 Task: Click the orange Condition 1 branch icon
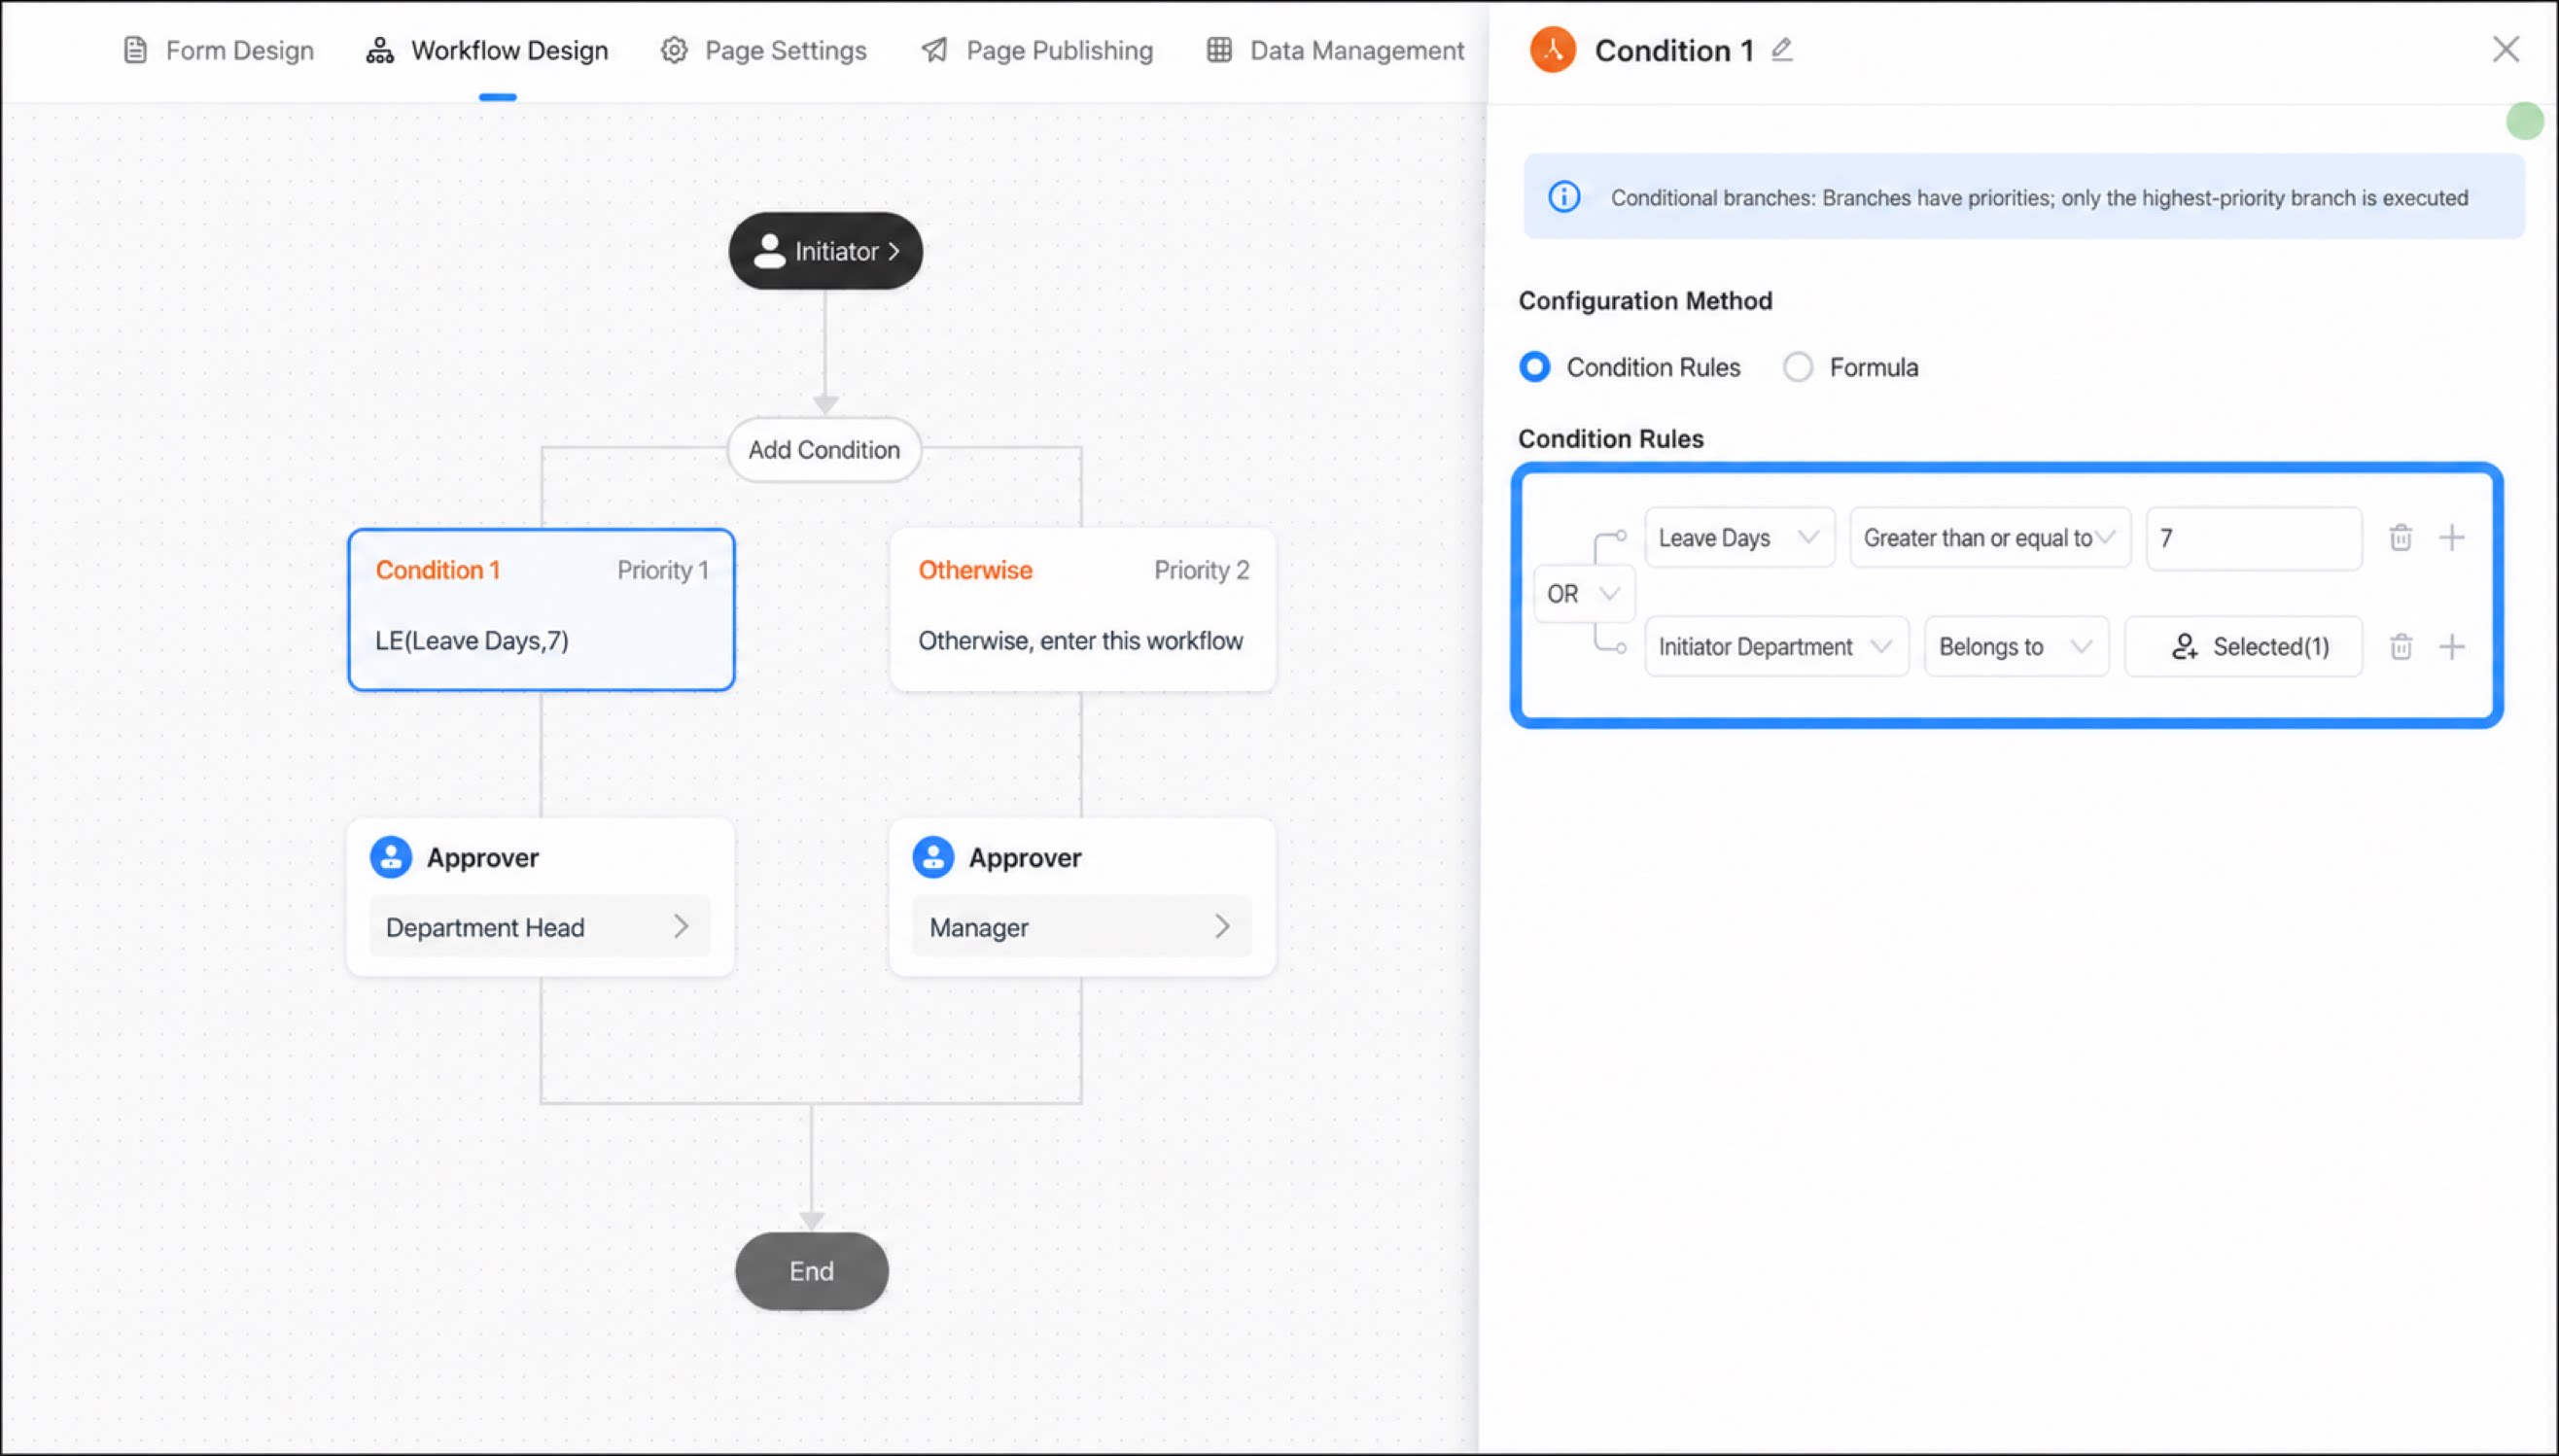click(1552, 49)
